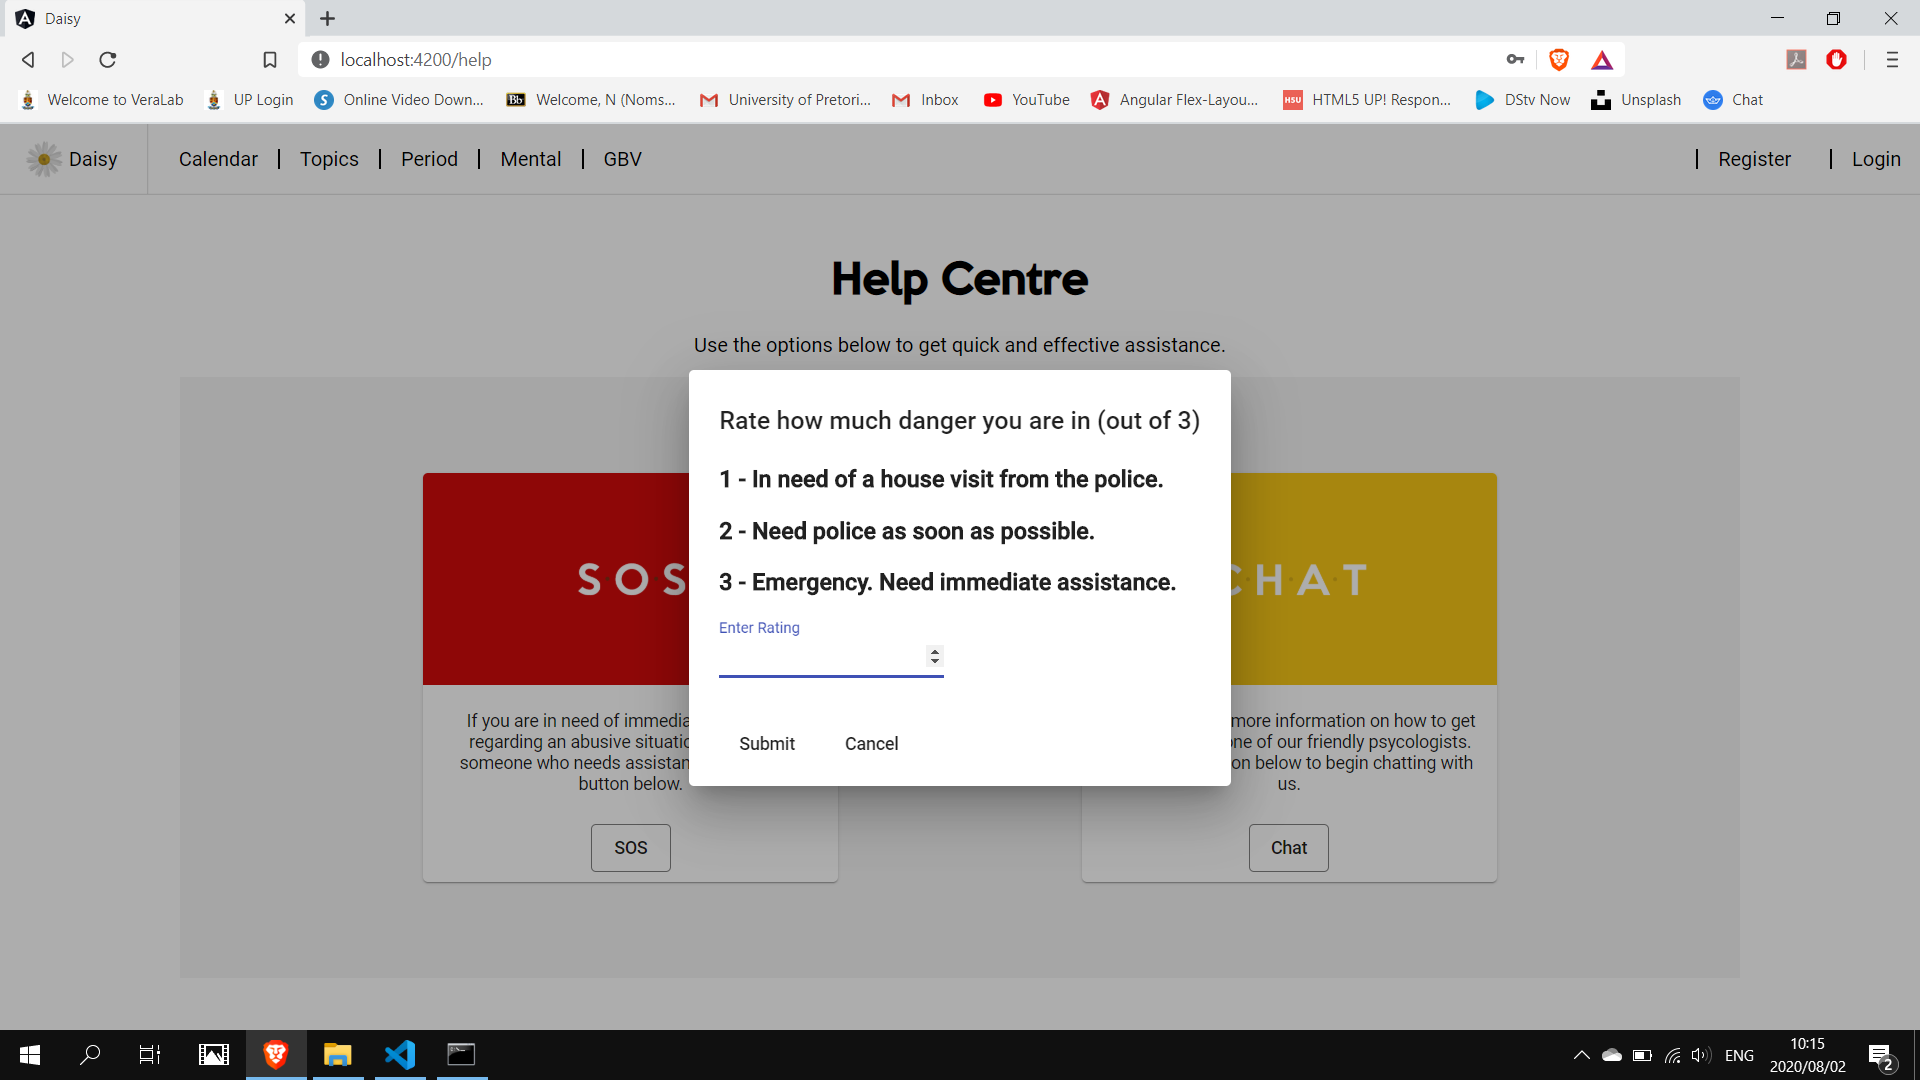Click the saved passwords key icon

click(1515, 60)
